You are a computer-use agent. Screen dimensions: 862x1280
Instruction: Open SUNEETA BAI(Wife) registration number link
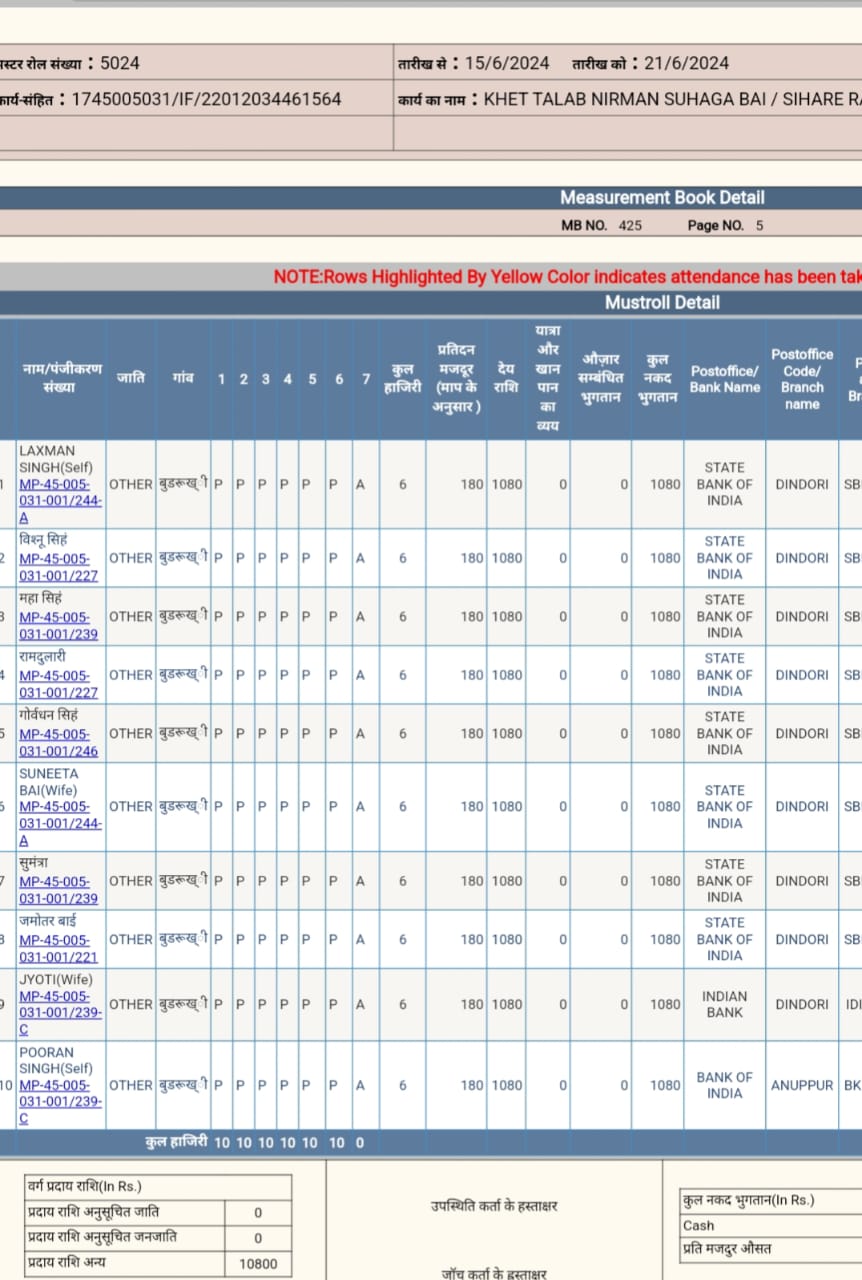pyautogui.click(x=60, y=824)
